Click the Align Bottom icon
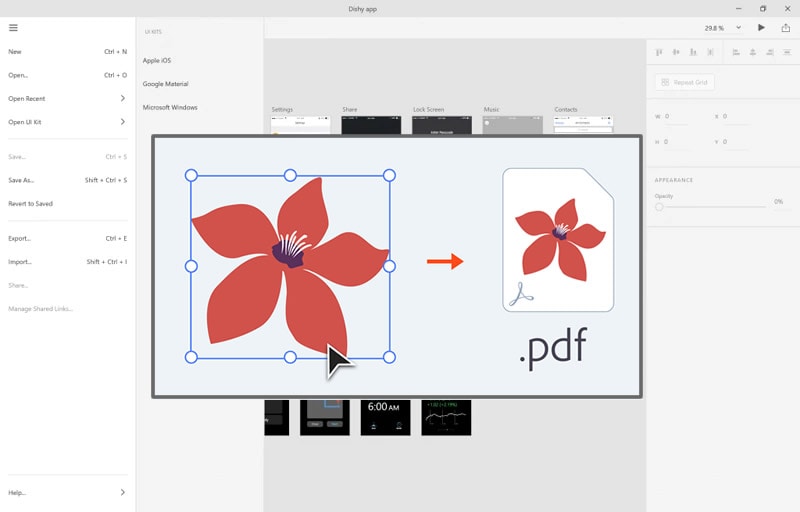The image size is (800, 512). [693, 52]
